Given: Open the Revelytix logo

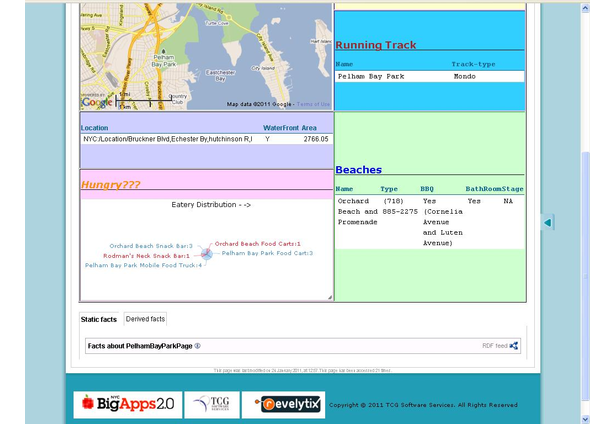Looking at the screenshot, I should [x=283, y=404].
